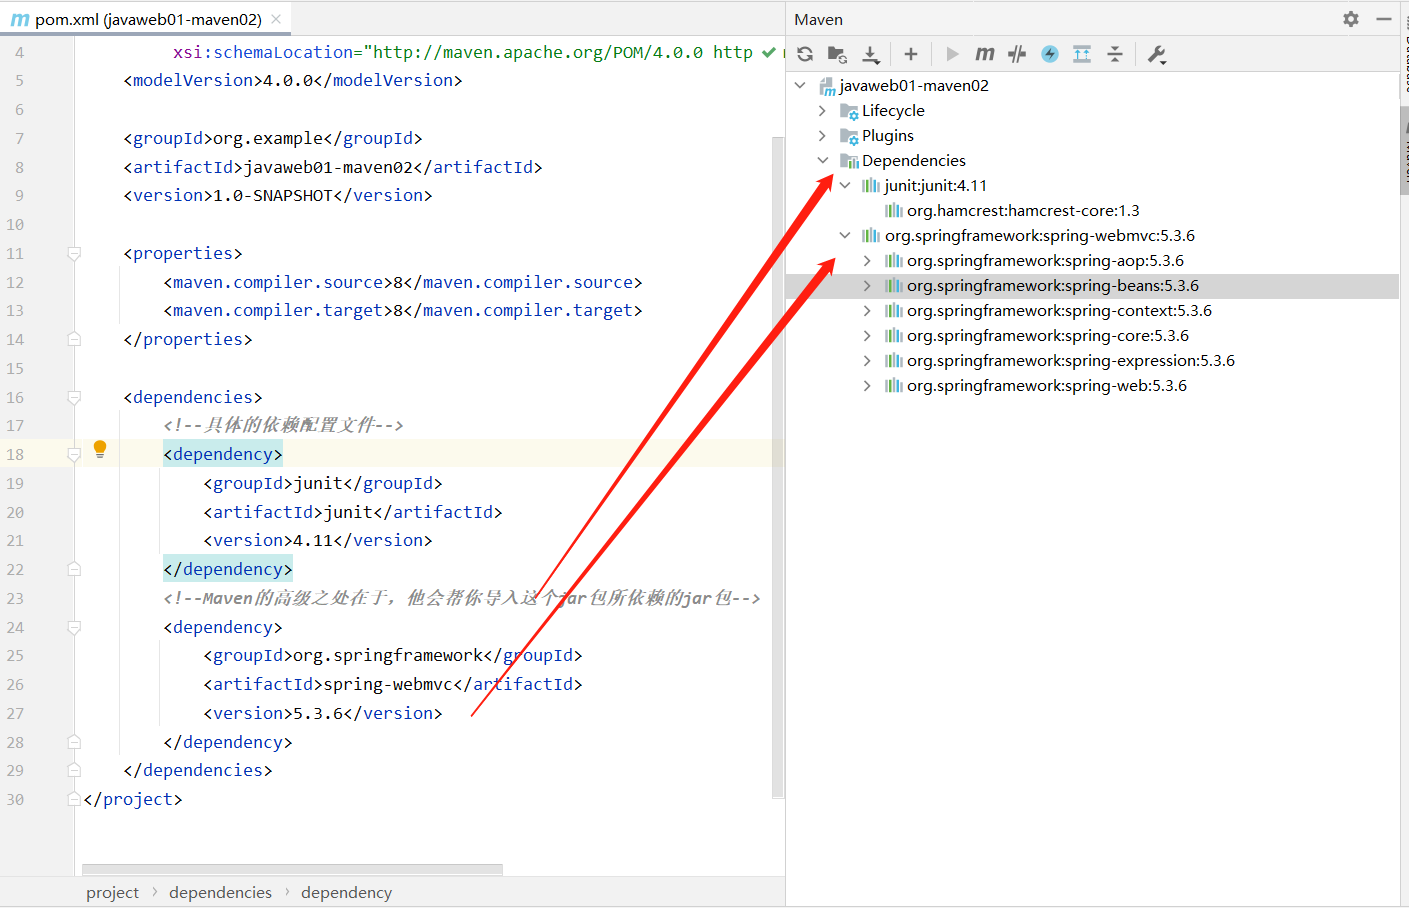Fold the spring dependency at line 24
Viewport: 1409px width, 908px height.
[74, 628]
